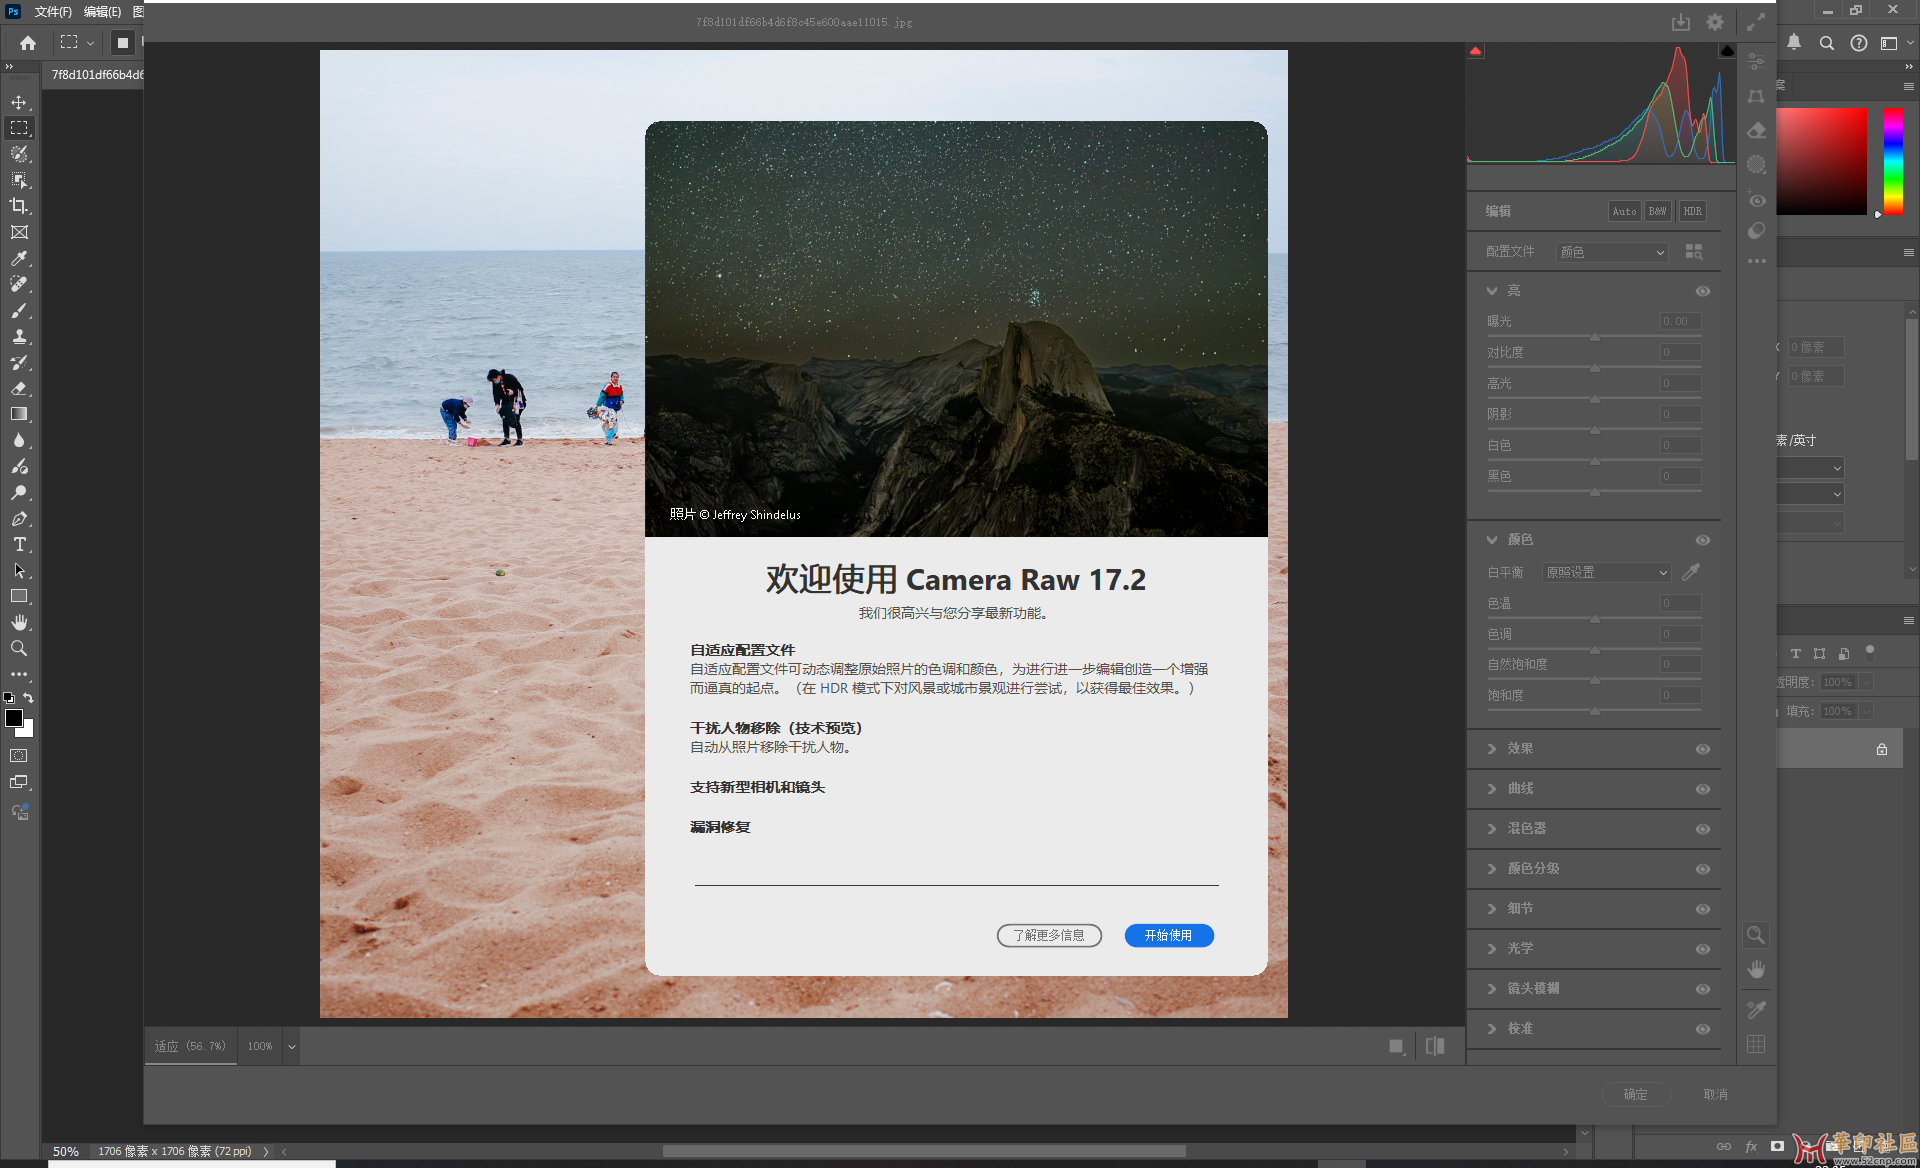The width and height of the screenshot is (1920, 1168).
Task: Click the Photoshop Home icon
Action: pos(28,42)
